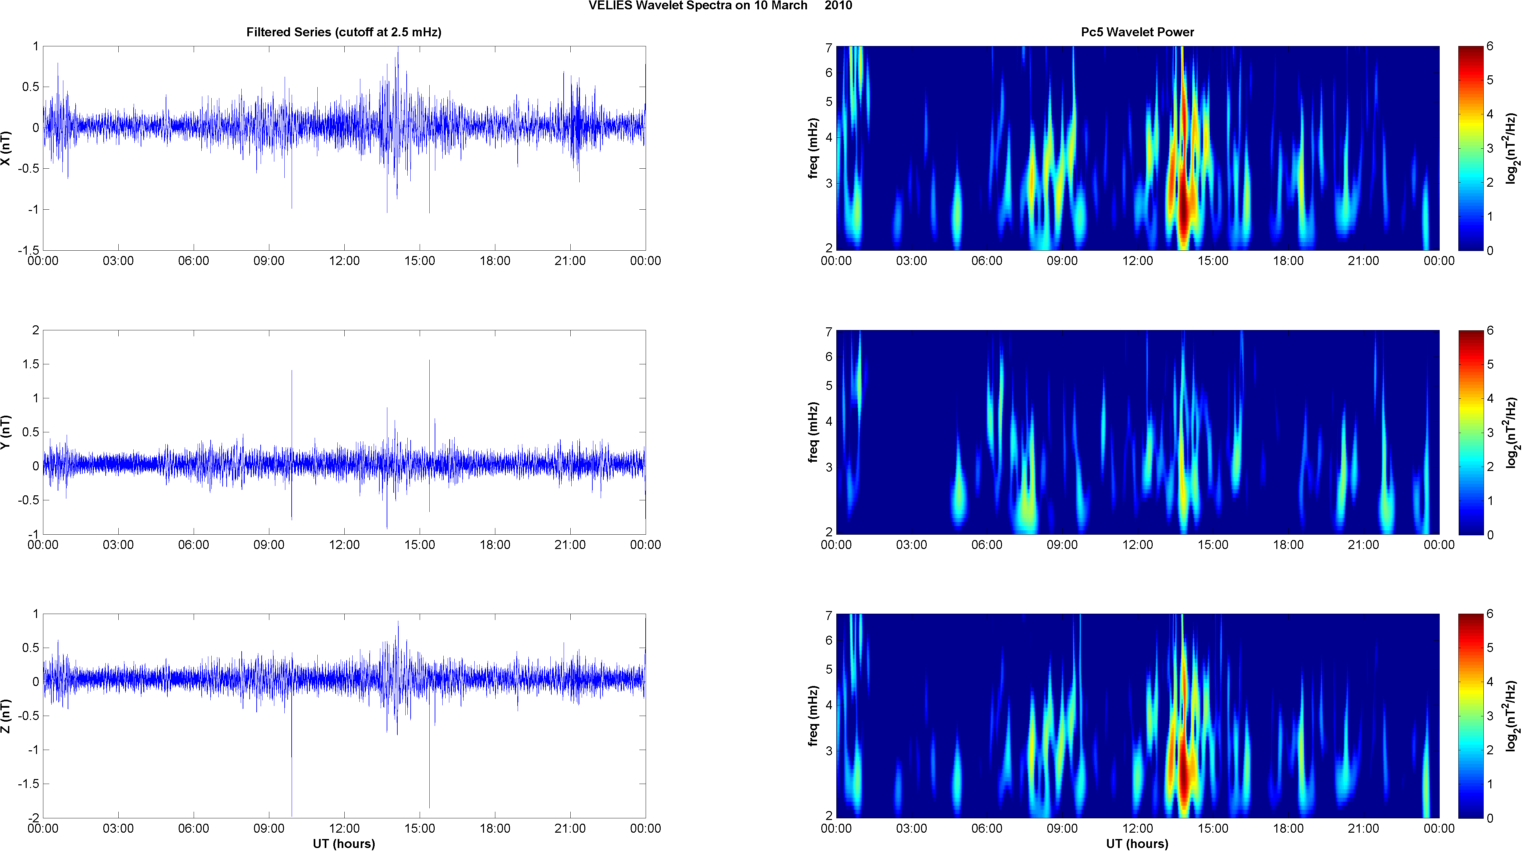Click the log2(nT²/Hz) label of the middle colorbar

1512,432
